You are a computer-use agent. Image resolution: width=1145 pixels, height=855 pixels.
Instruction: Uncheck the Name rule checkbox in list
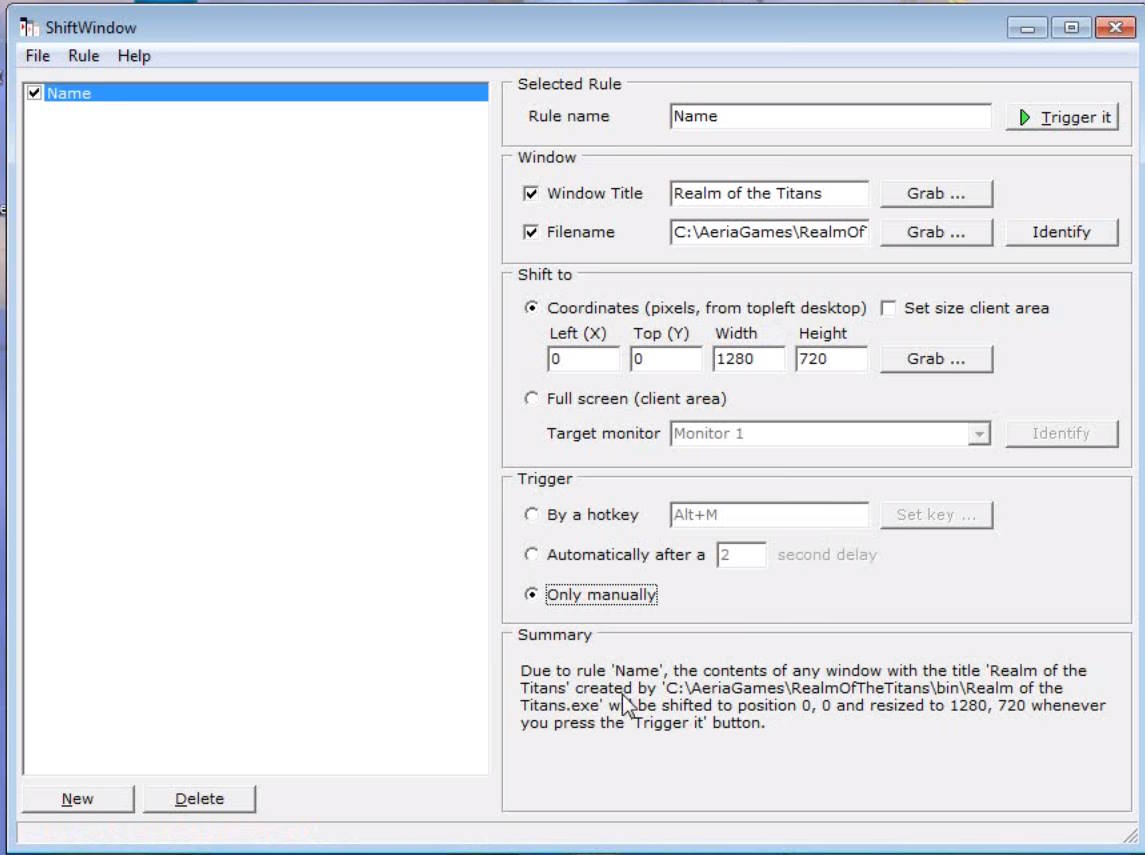(35, 93)
